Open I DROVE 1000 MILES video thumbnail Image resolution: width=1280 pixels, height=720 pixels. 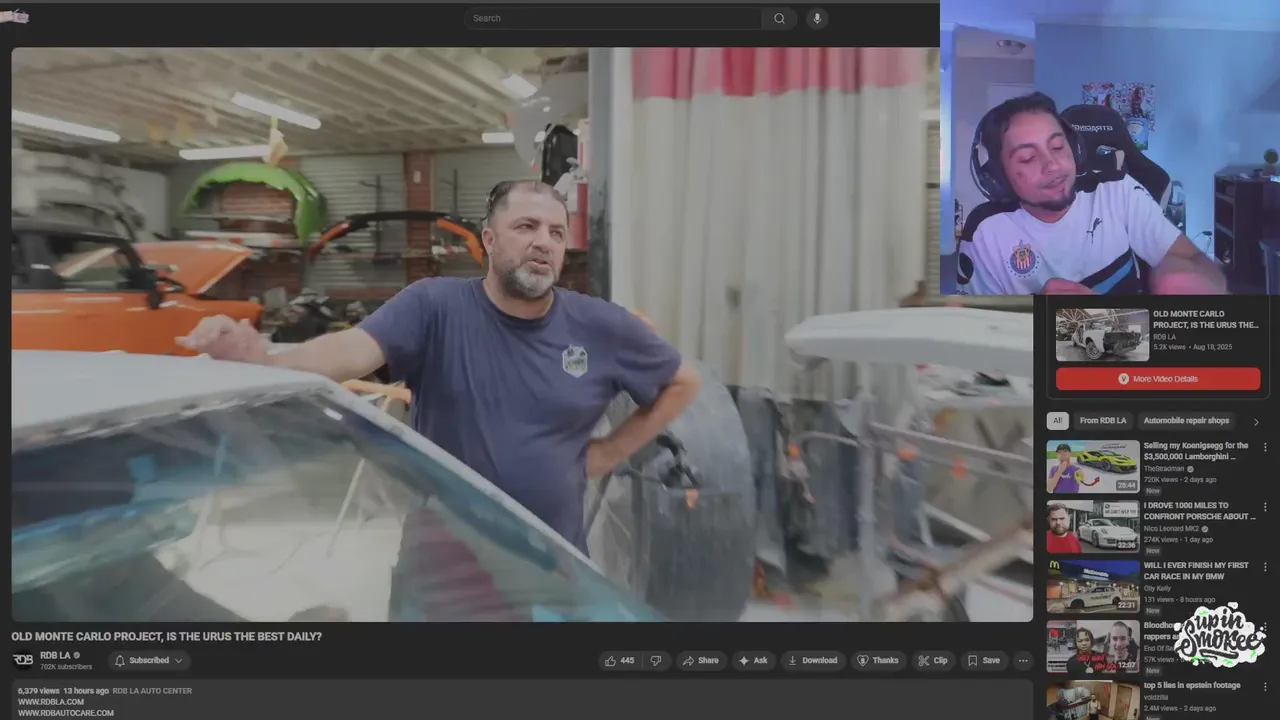click(x=1093, y=527)
